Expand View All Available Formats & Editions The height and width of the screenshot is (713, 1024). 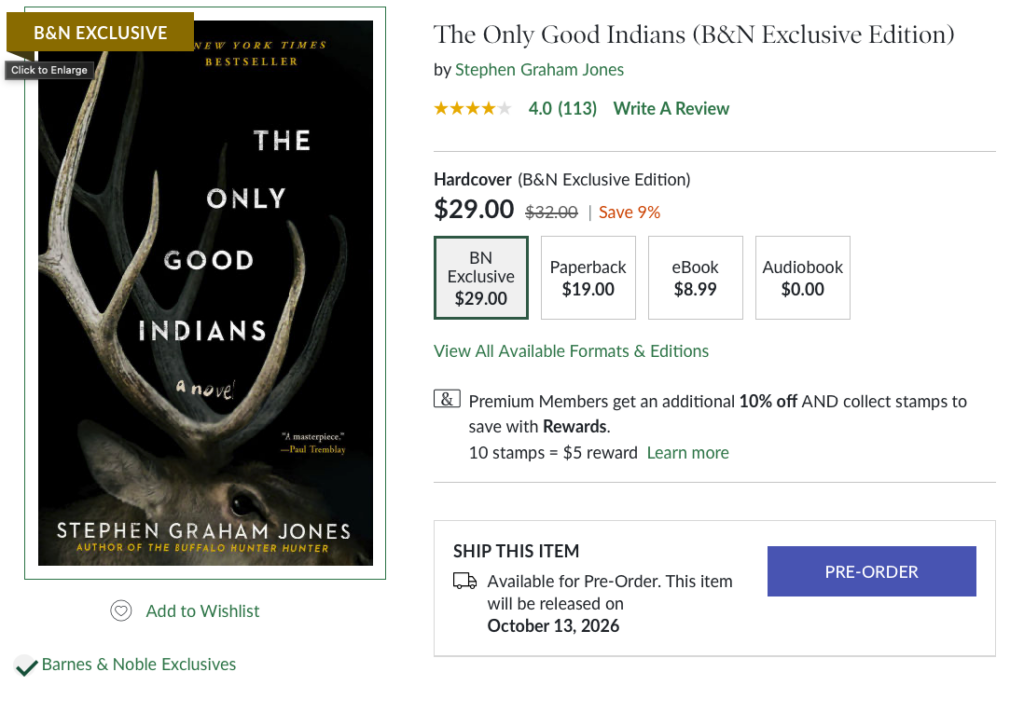[571, 351]
